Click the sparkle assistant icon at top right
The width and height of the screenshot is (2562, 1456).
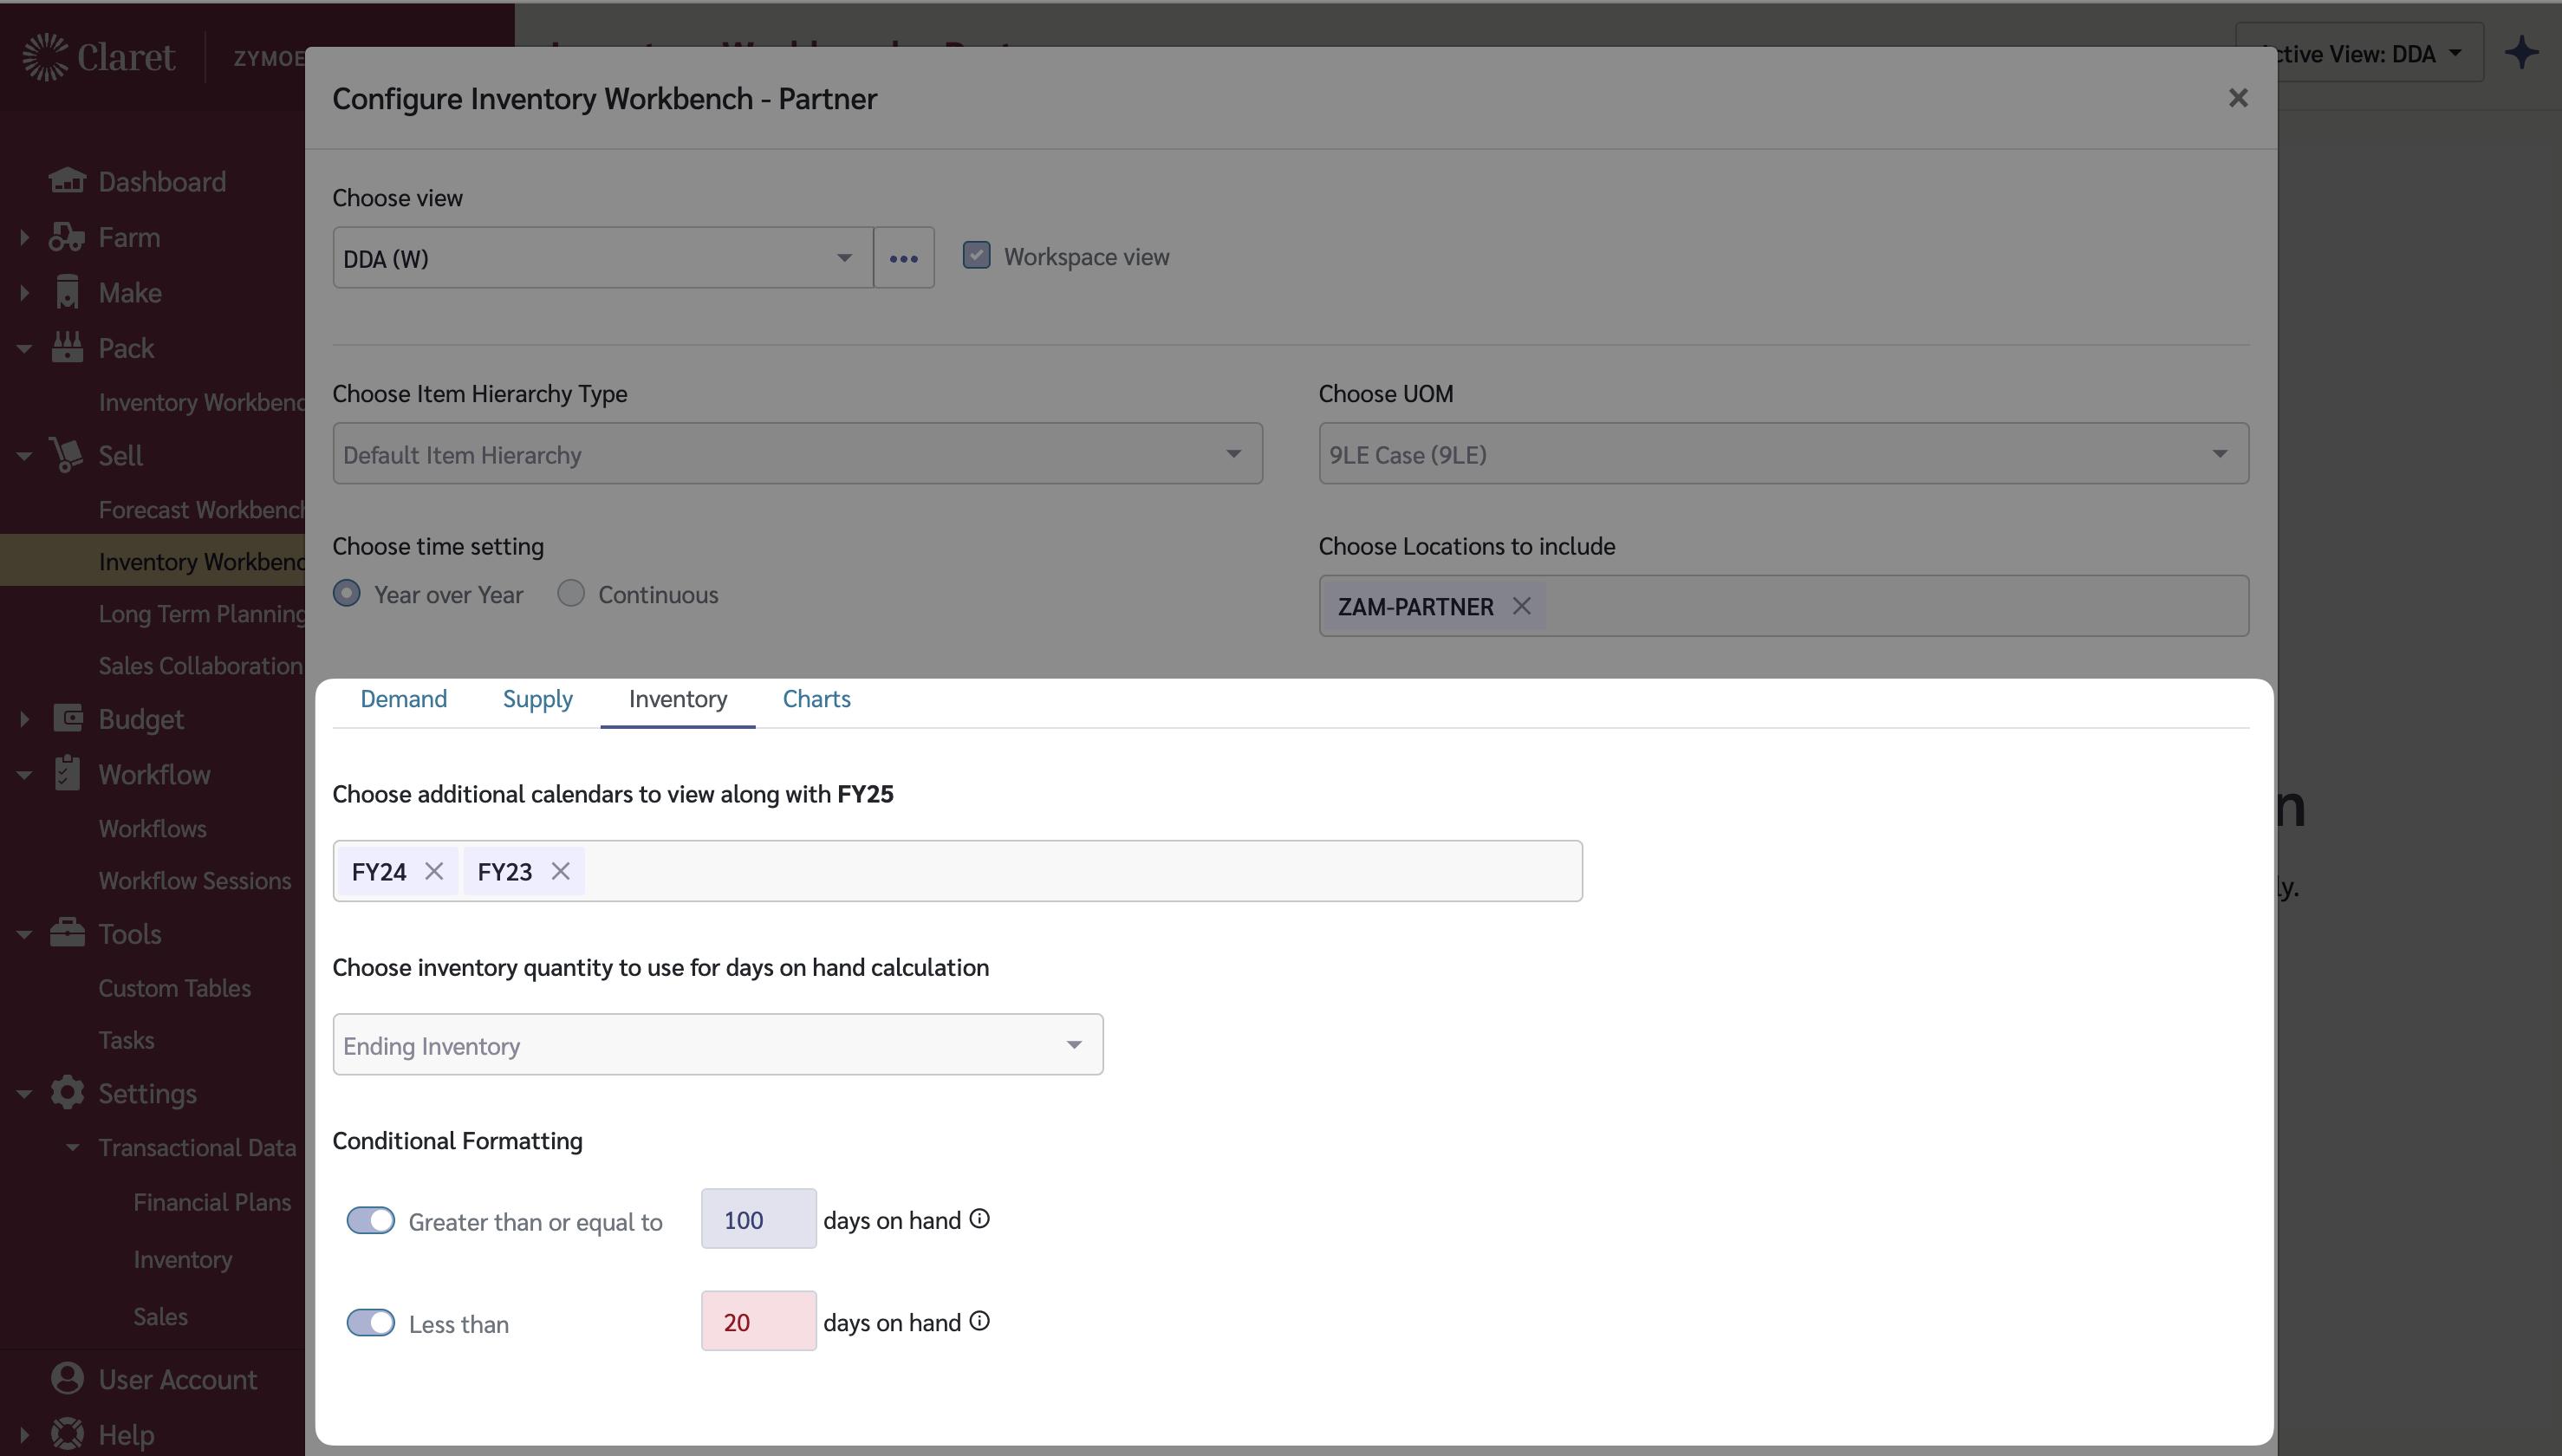click(x=2521, y=53)
